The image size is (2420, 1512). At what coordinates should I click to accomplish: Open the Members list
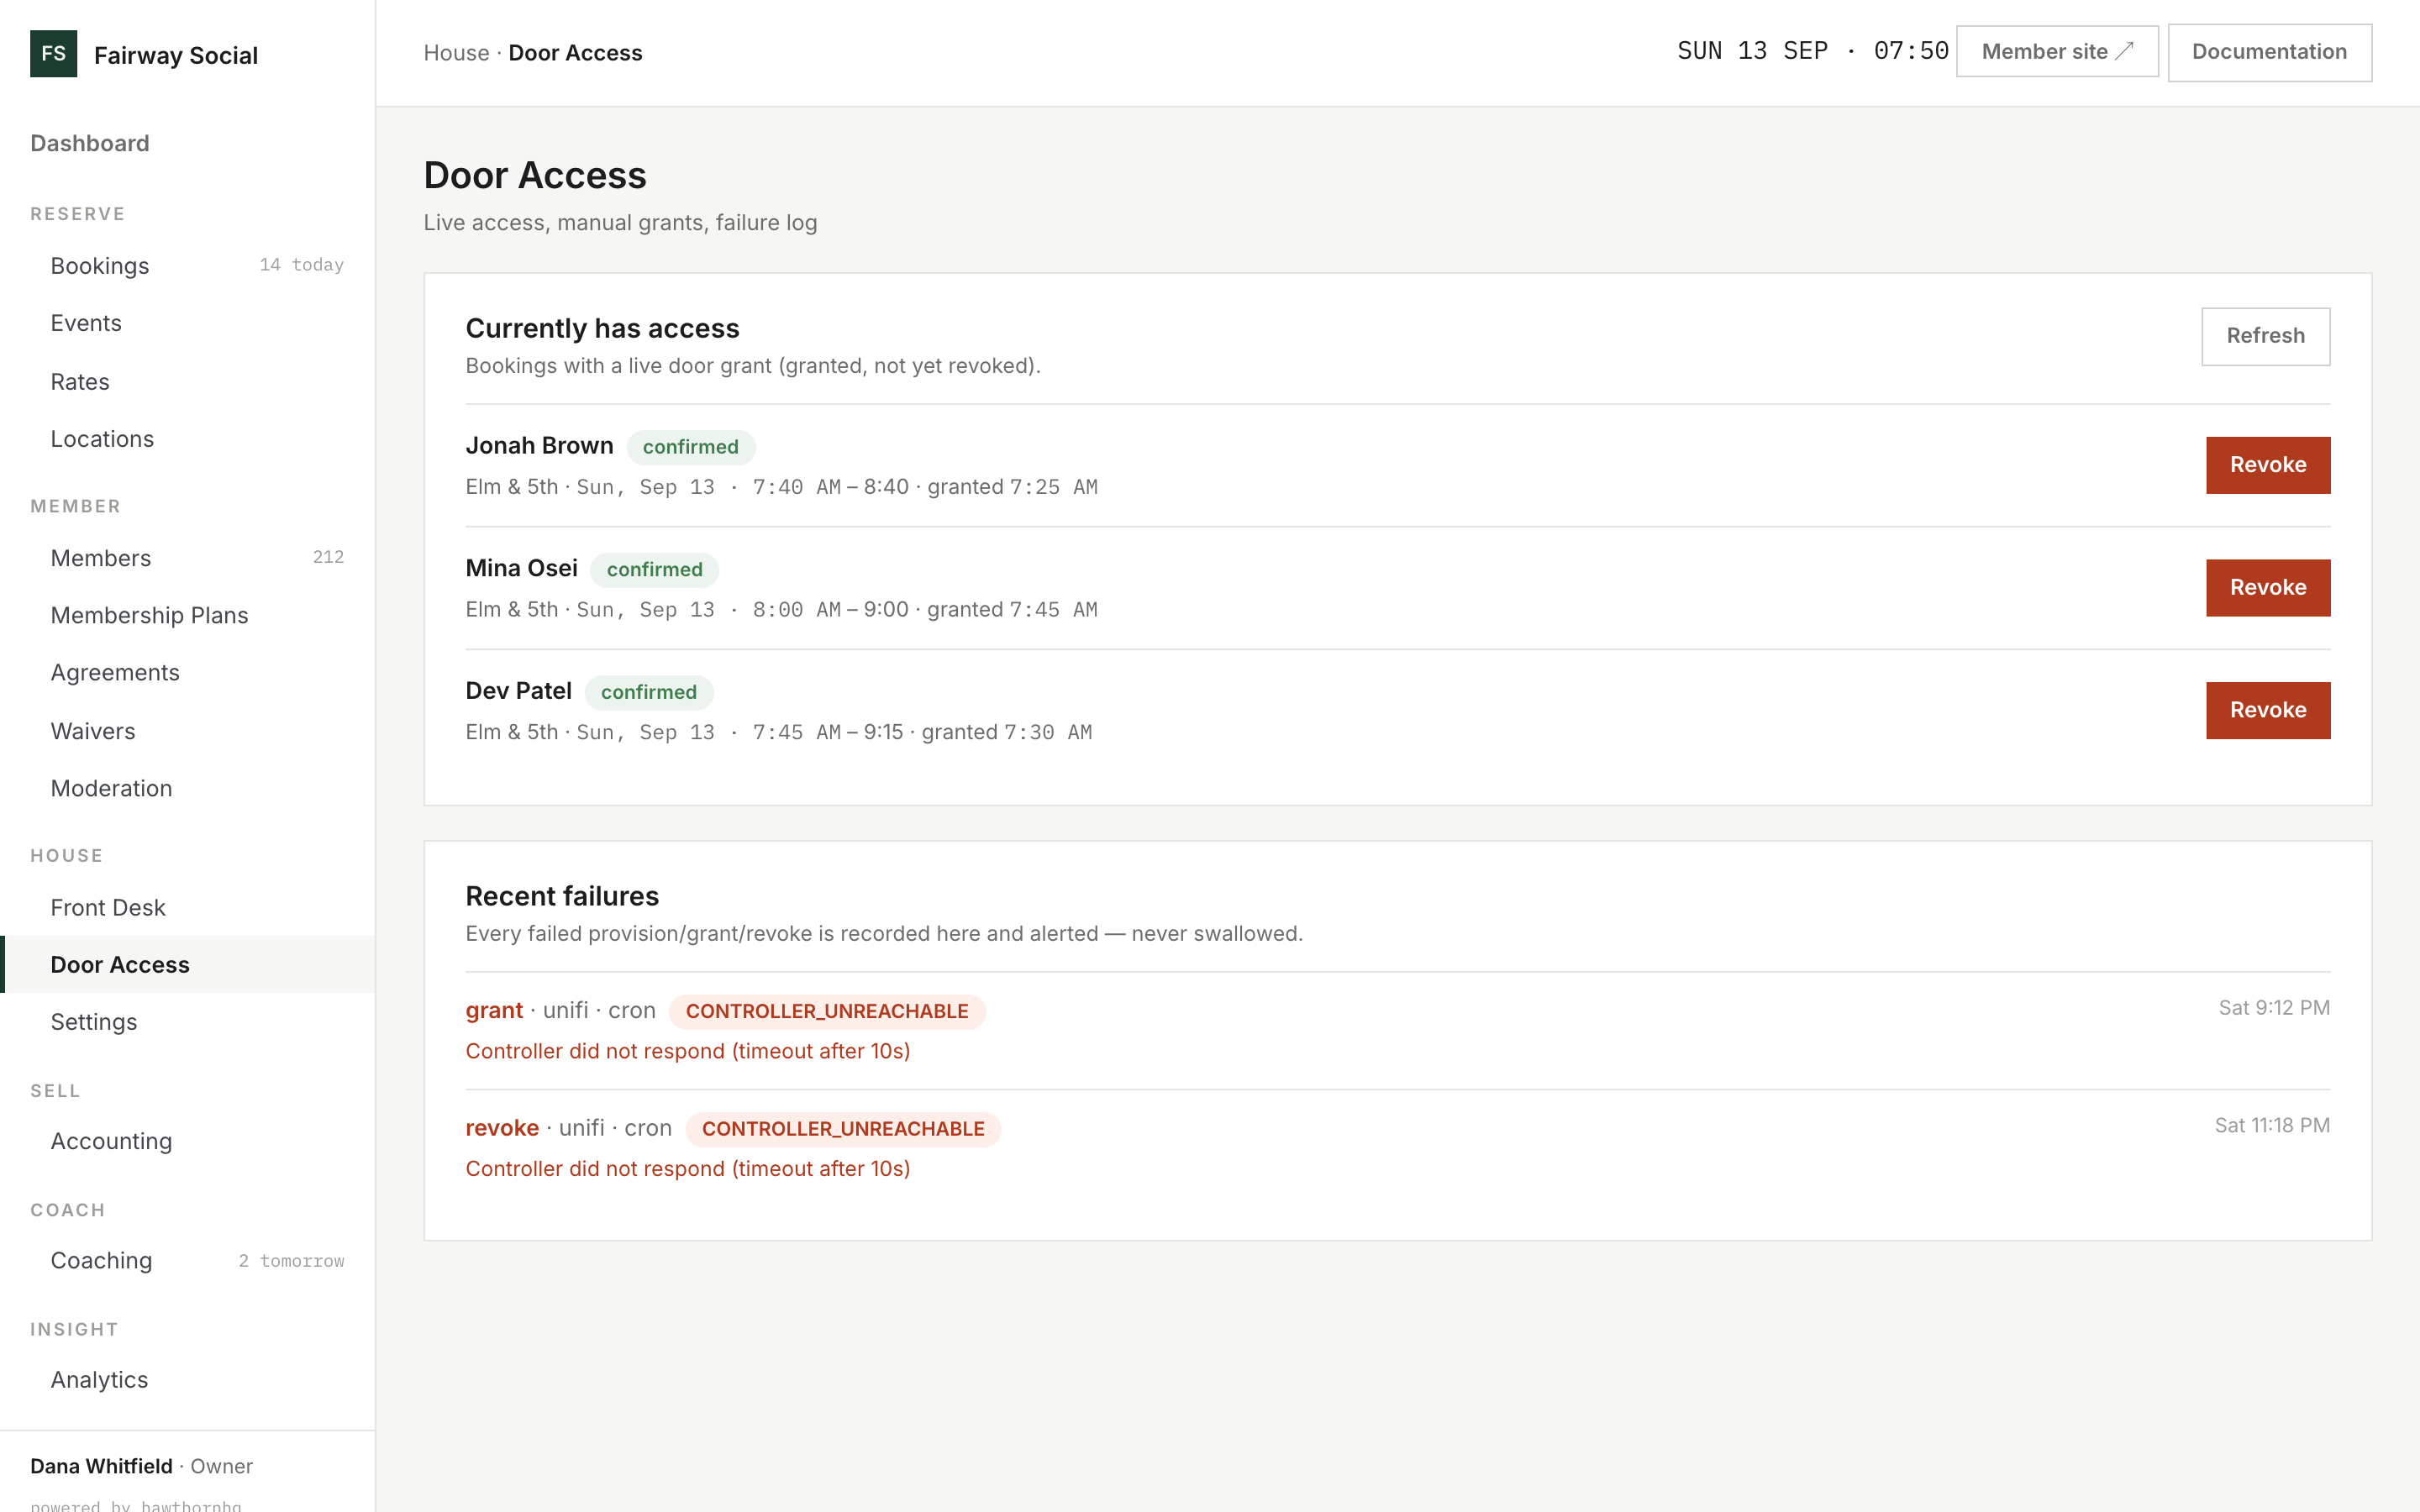(187, 558)
